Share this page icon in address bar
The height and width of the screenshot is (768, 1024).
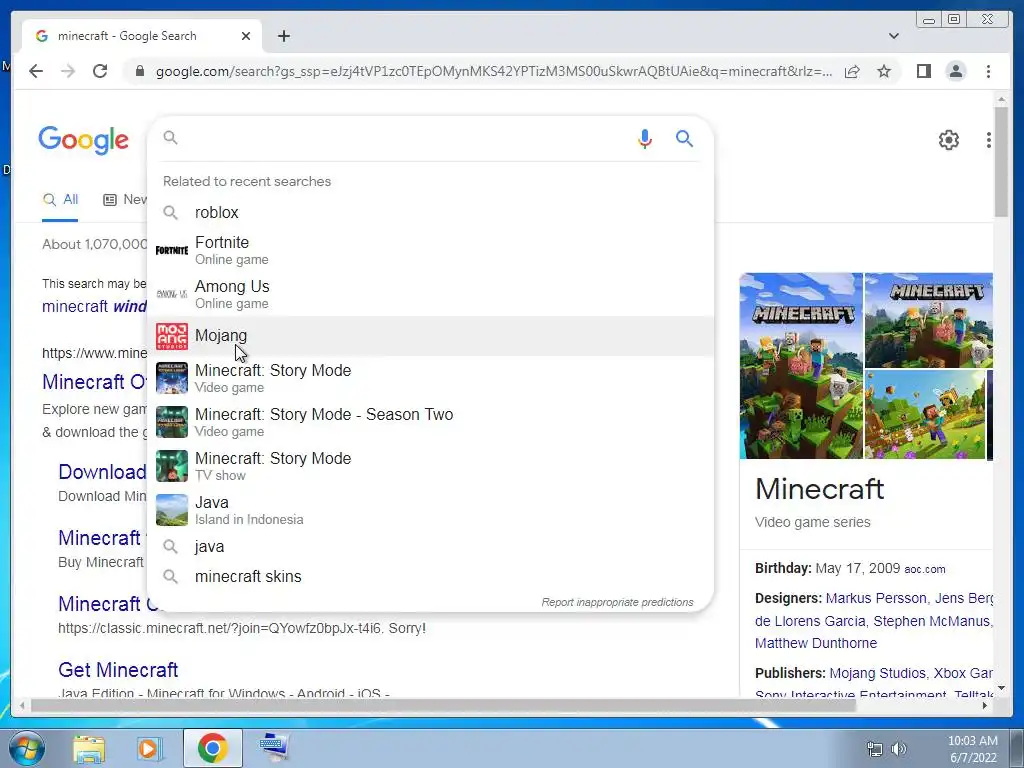(x=852, y=71)
